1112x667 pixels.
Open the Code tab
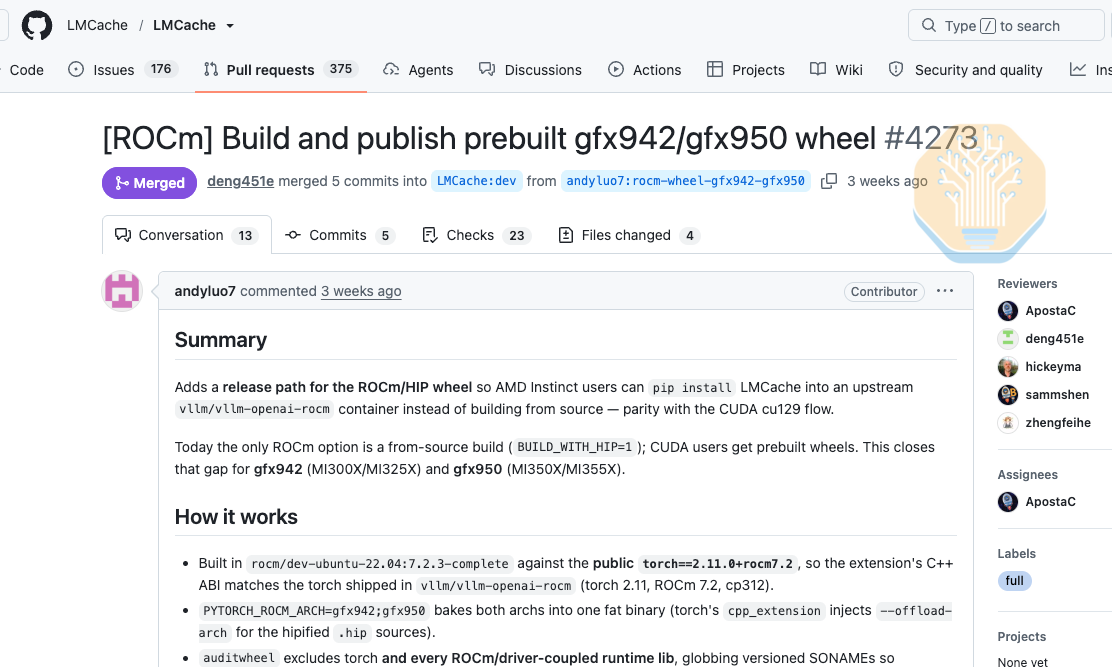click(26, 69)
